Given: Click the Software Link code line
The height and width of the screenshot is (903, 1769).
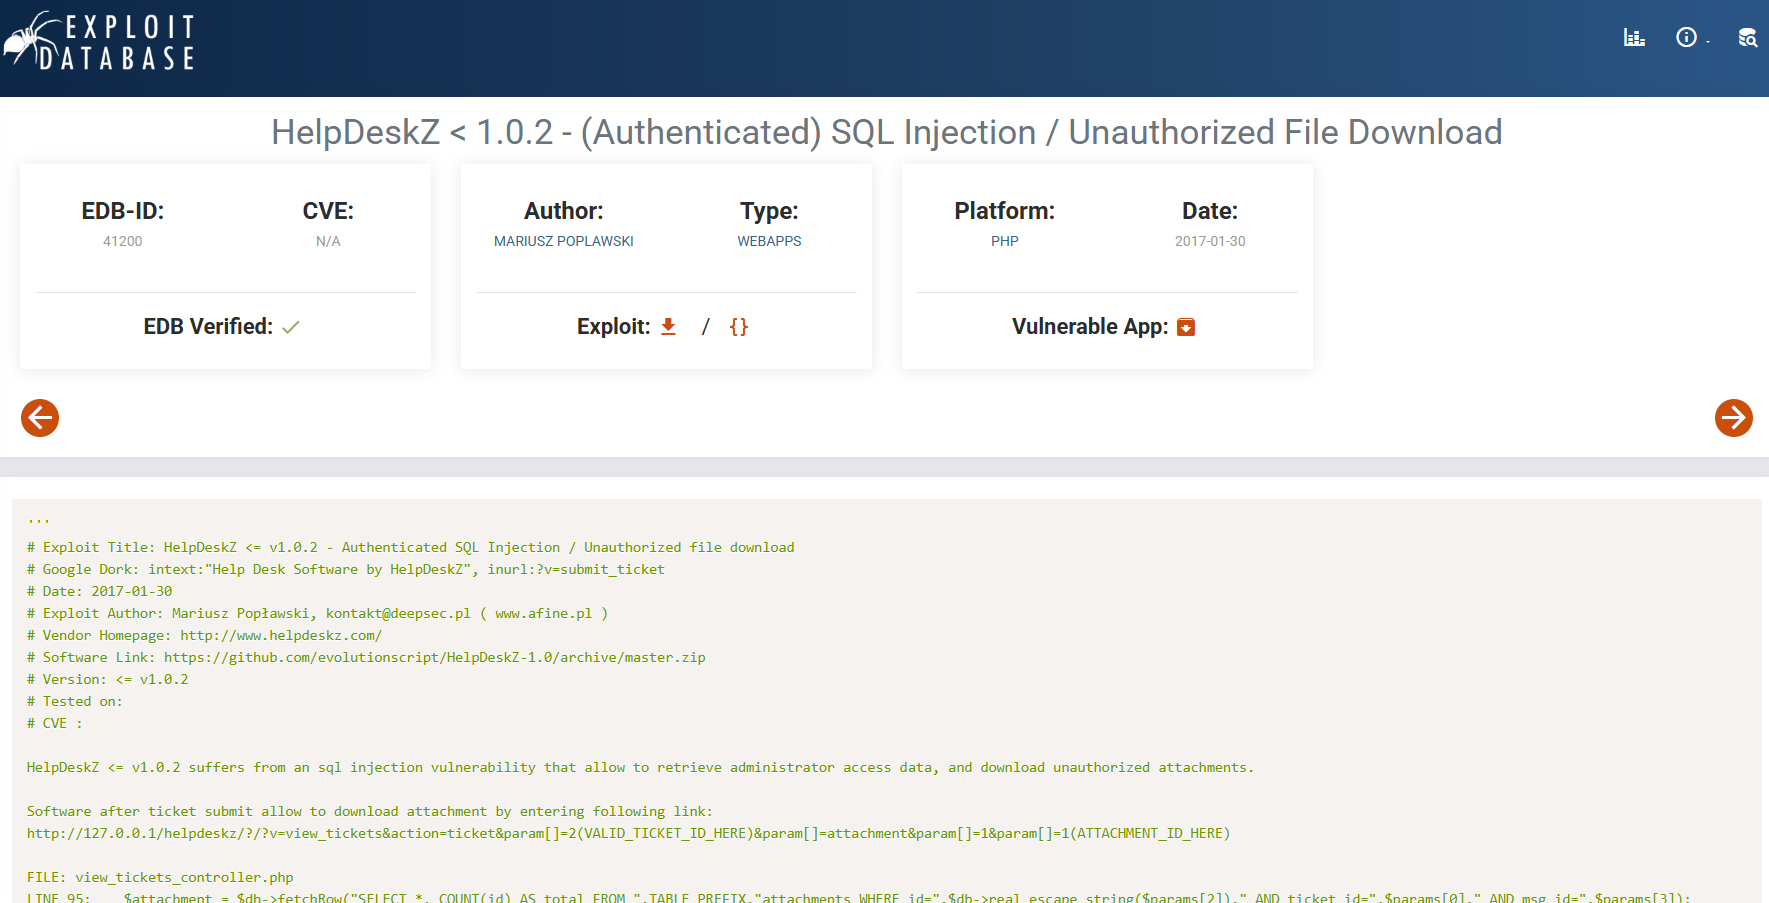Looking at the screenshot, I should click(x=367, y=657).
